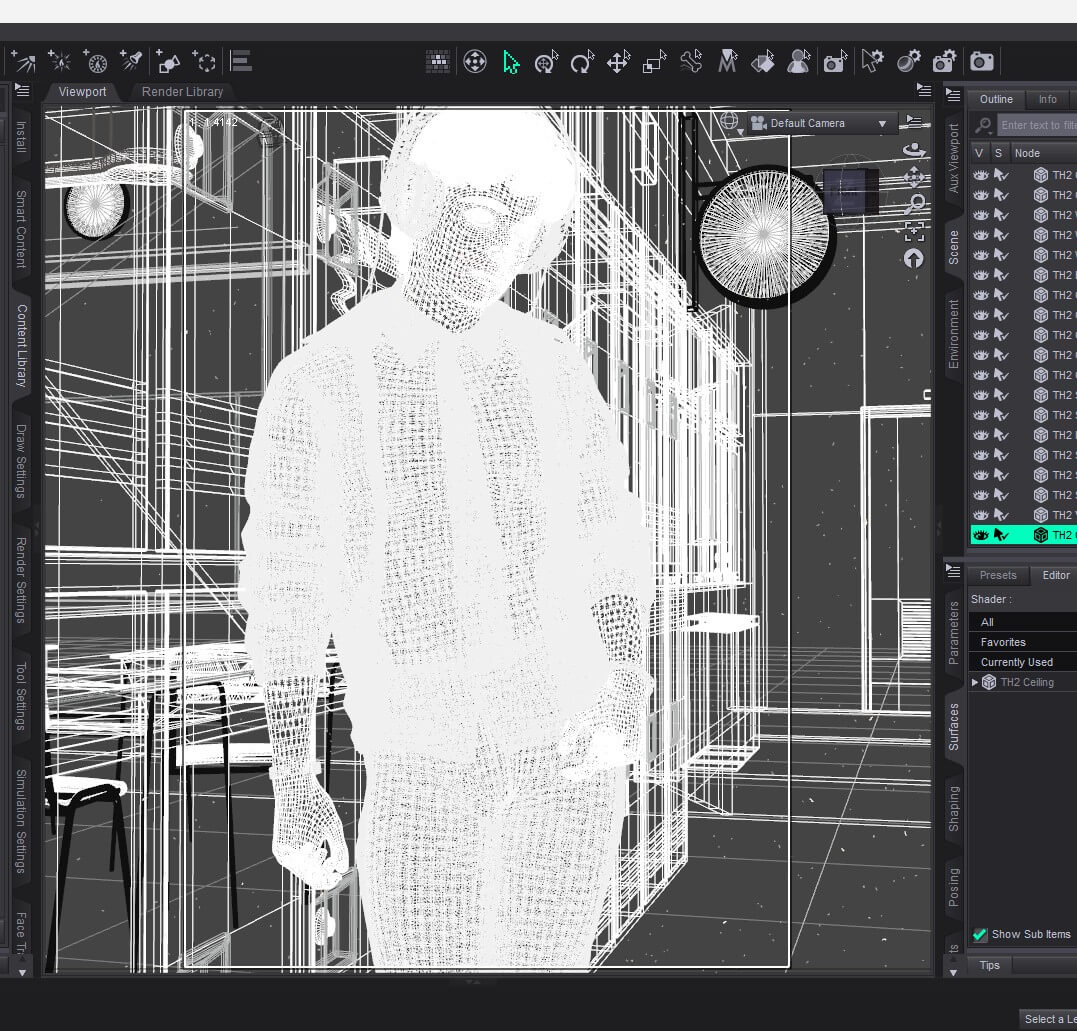Sort by the Node column header
This screenshot has width=1077, height=1031.
pos(1044,153)
